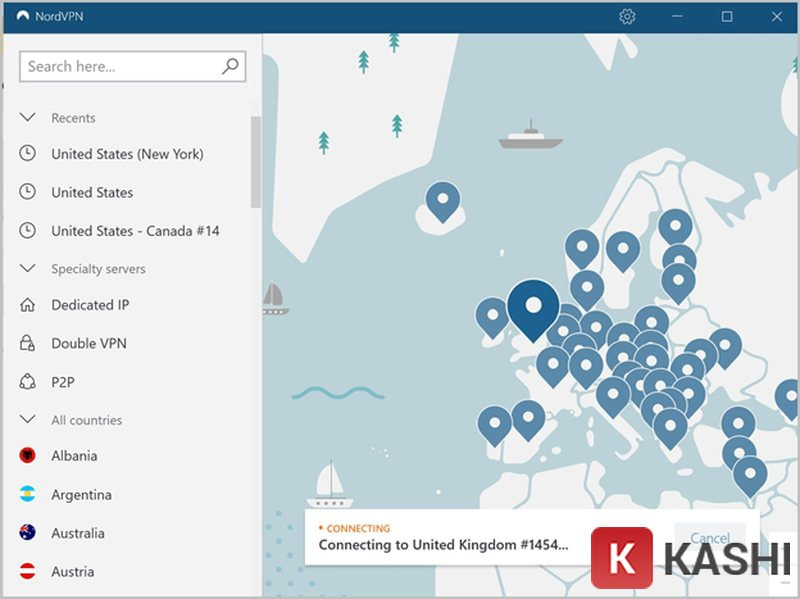Click the Argentina flag icon
This screenshot has width=800, height=599.
[27, 495]
